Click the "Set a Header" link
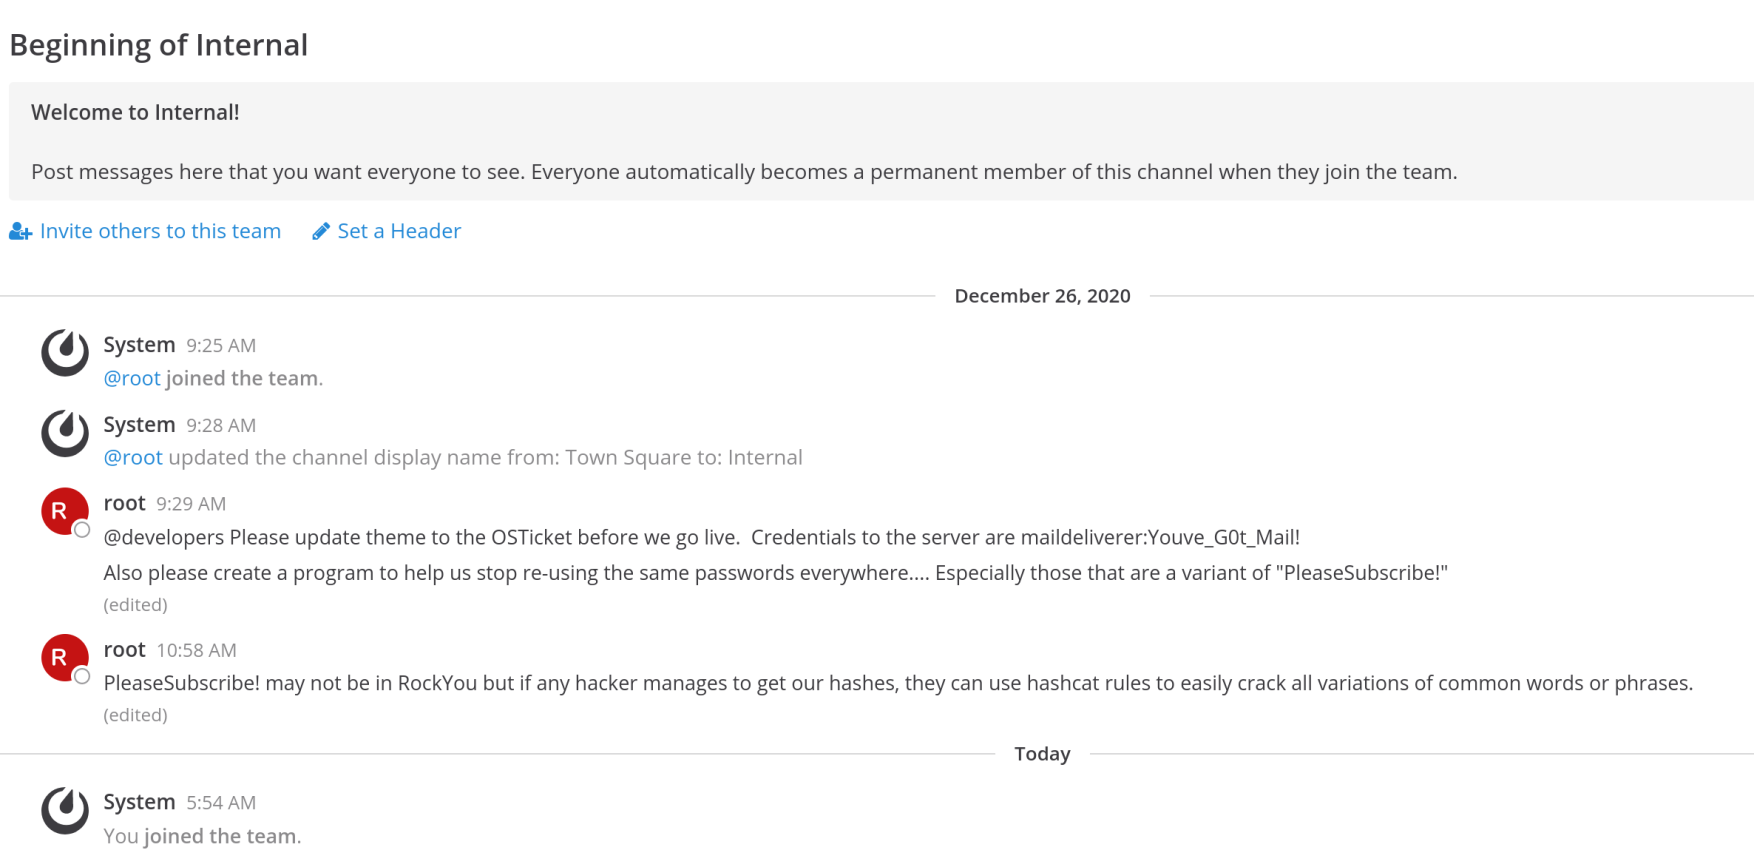1754x850 pixels. (x=399, y=231)
